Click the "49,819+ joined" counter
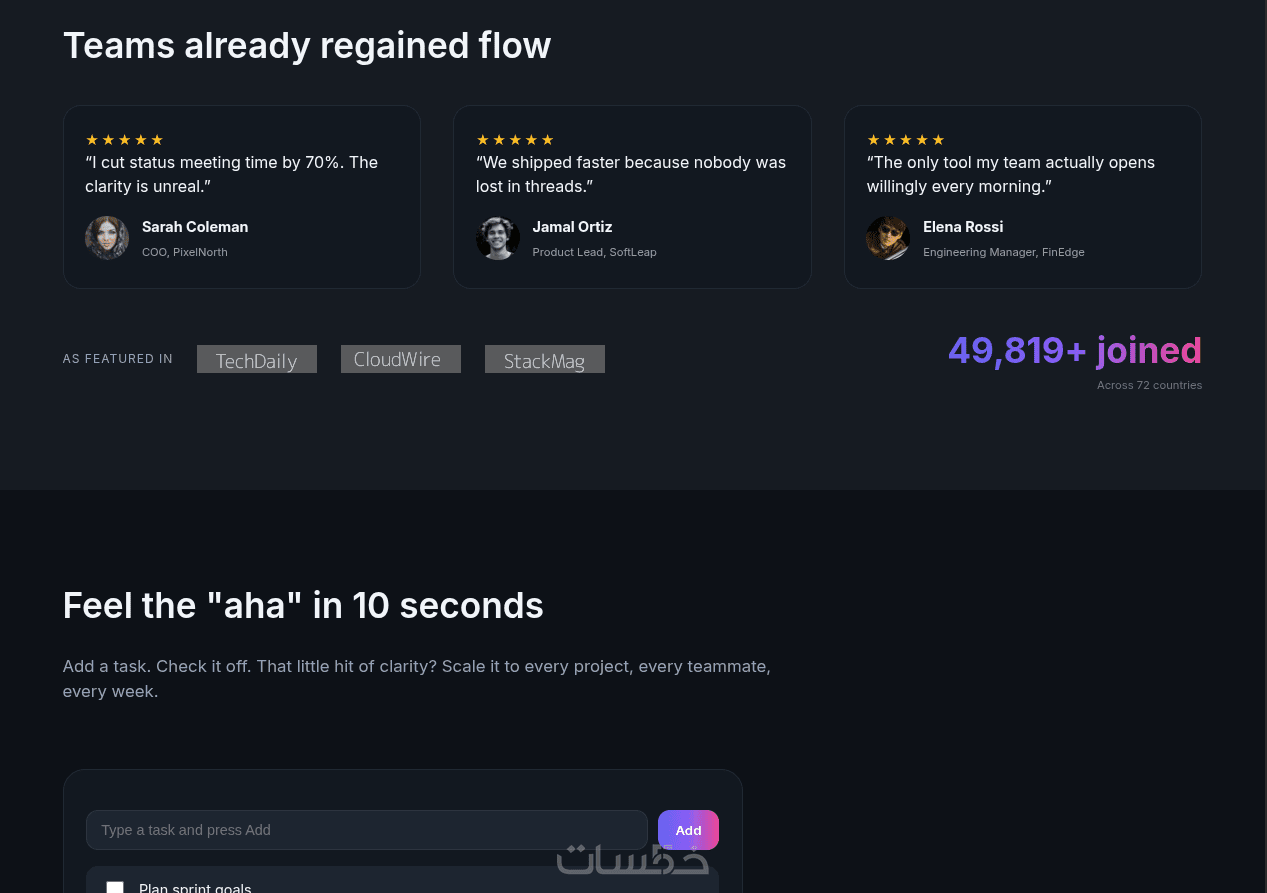 (1074, 350)
